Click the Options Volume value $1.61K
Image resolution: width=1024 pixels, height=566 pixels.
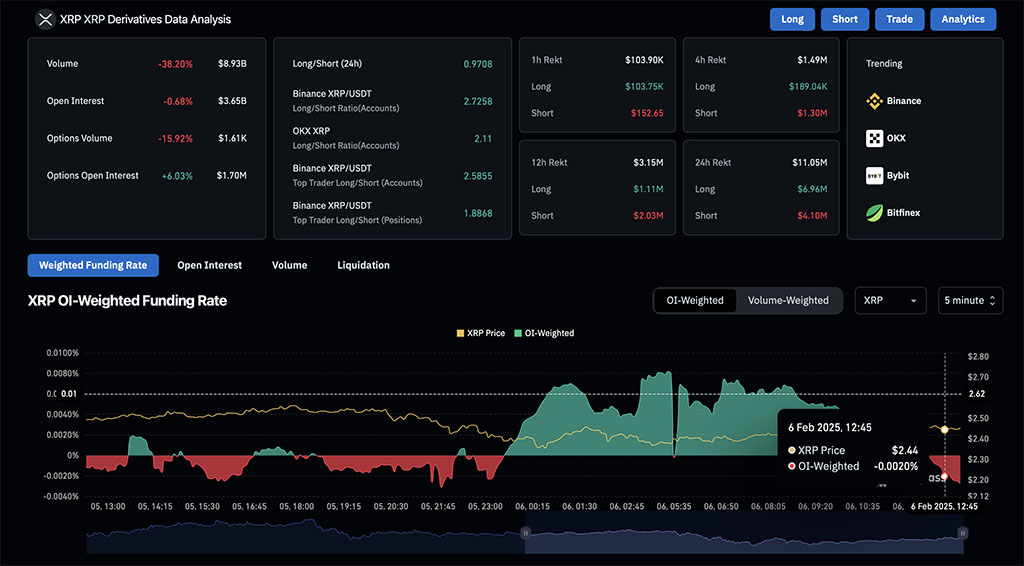[232, 138]
